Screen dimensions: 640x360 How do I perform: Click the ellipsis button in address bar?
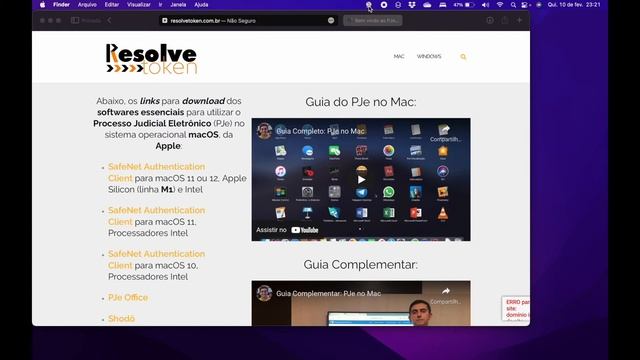[x=331, y=20]
